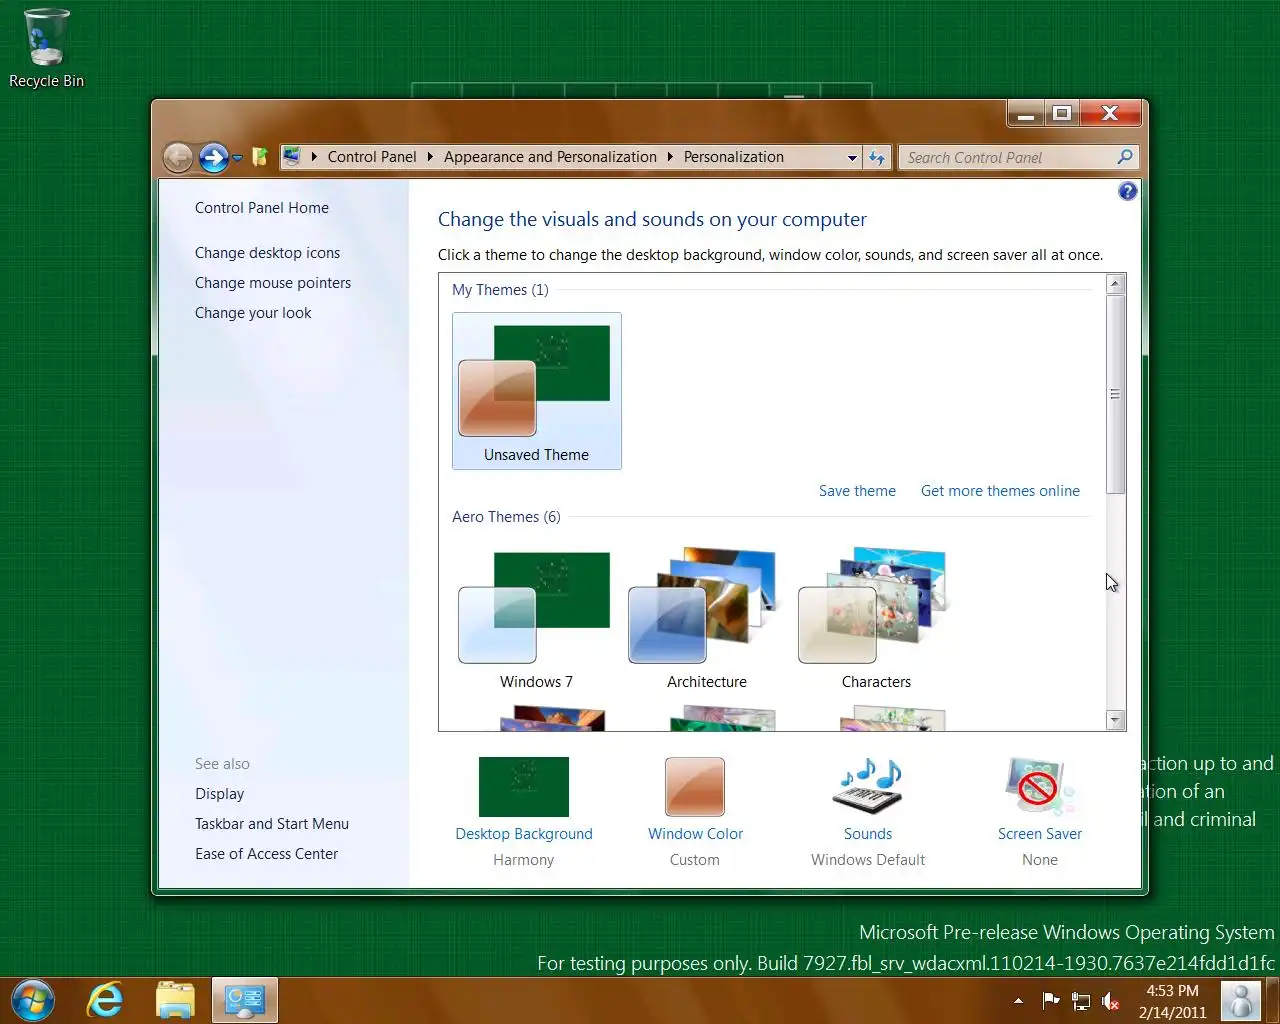Click the Up folder icon in the navigation bar
This screenshot has height=1024, width=1280.
click(x=260, y=157)
